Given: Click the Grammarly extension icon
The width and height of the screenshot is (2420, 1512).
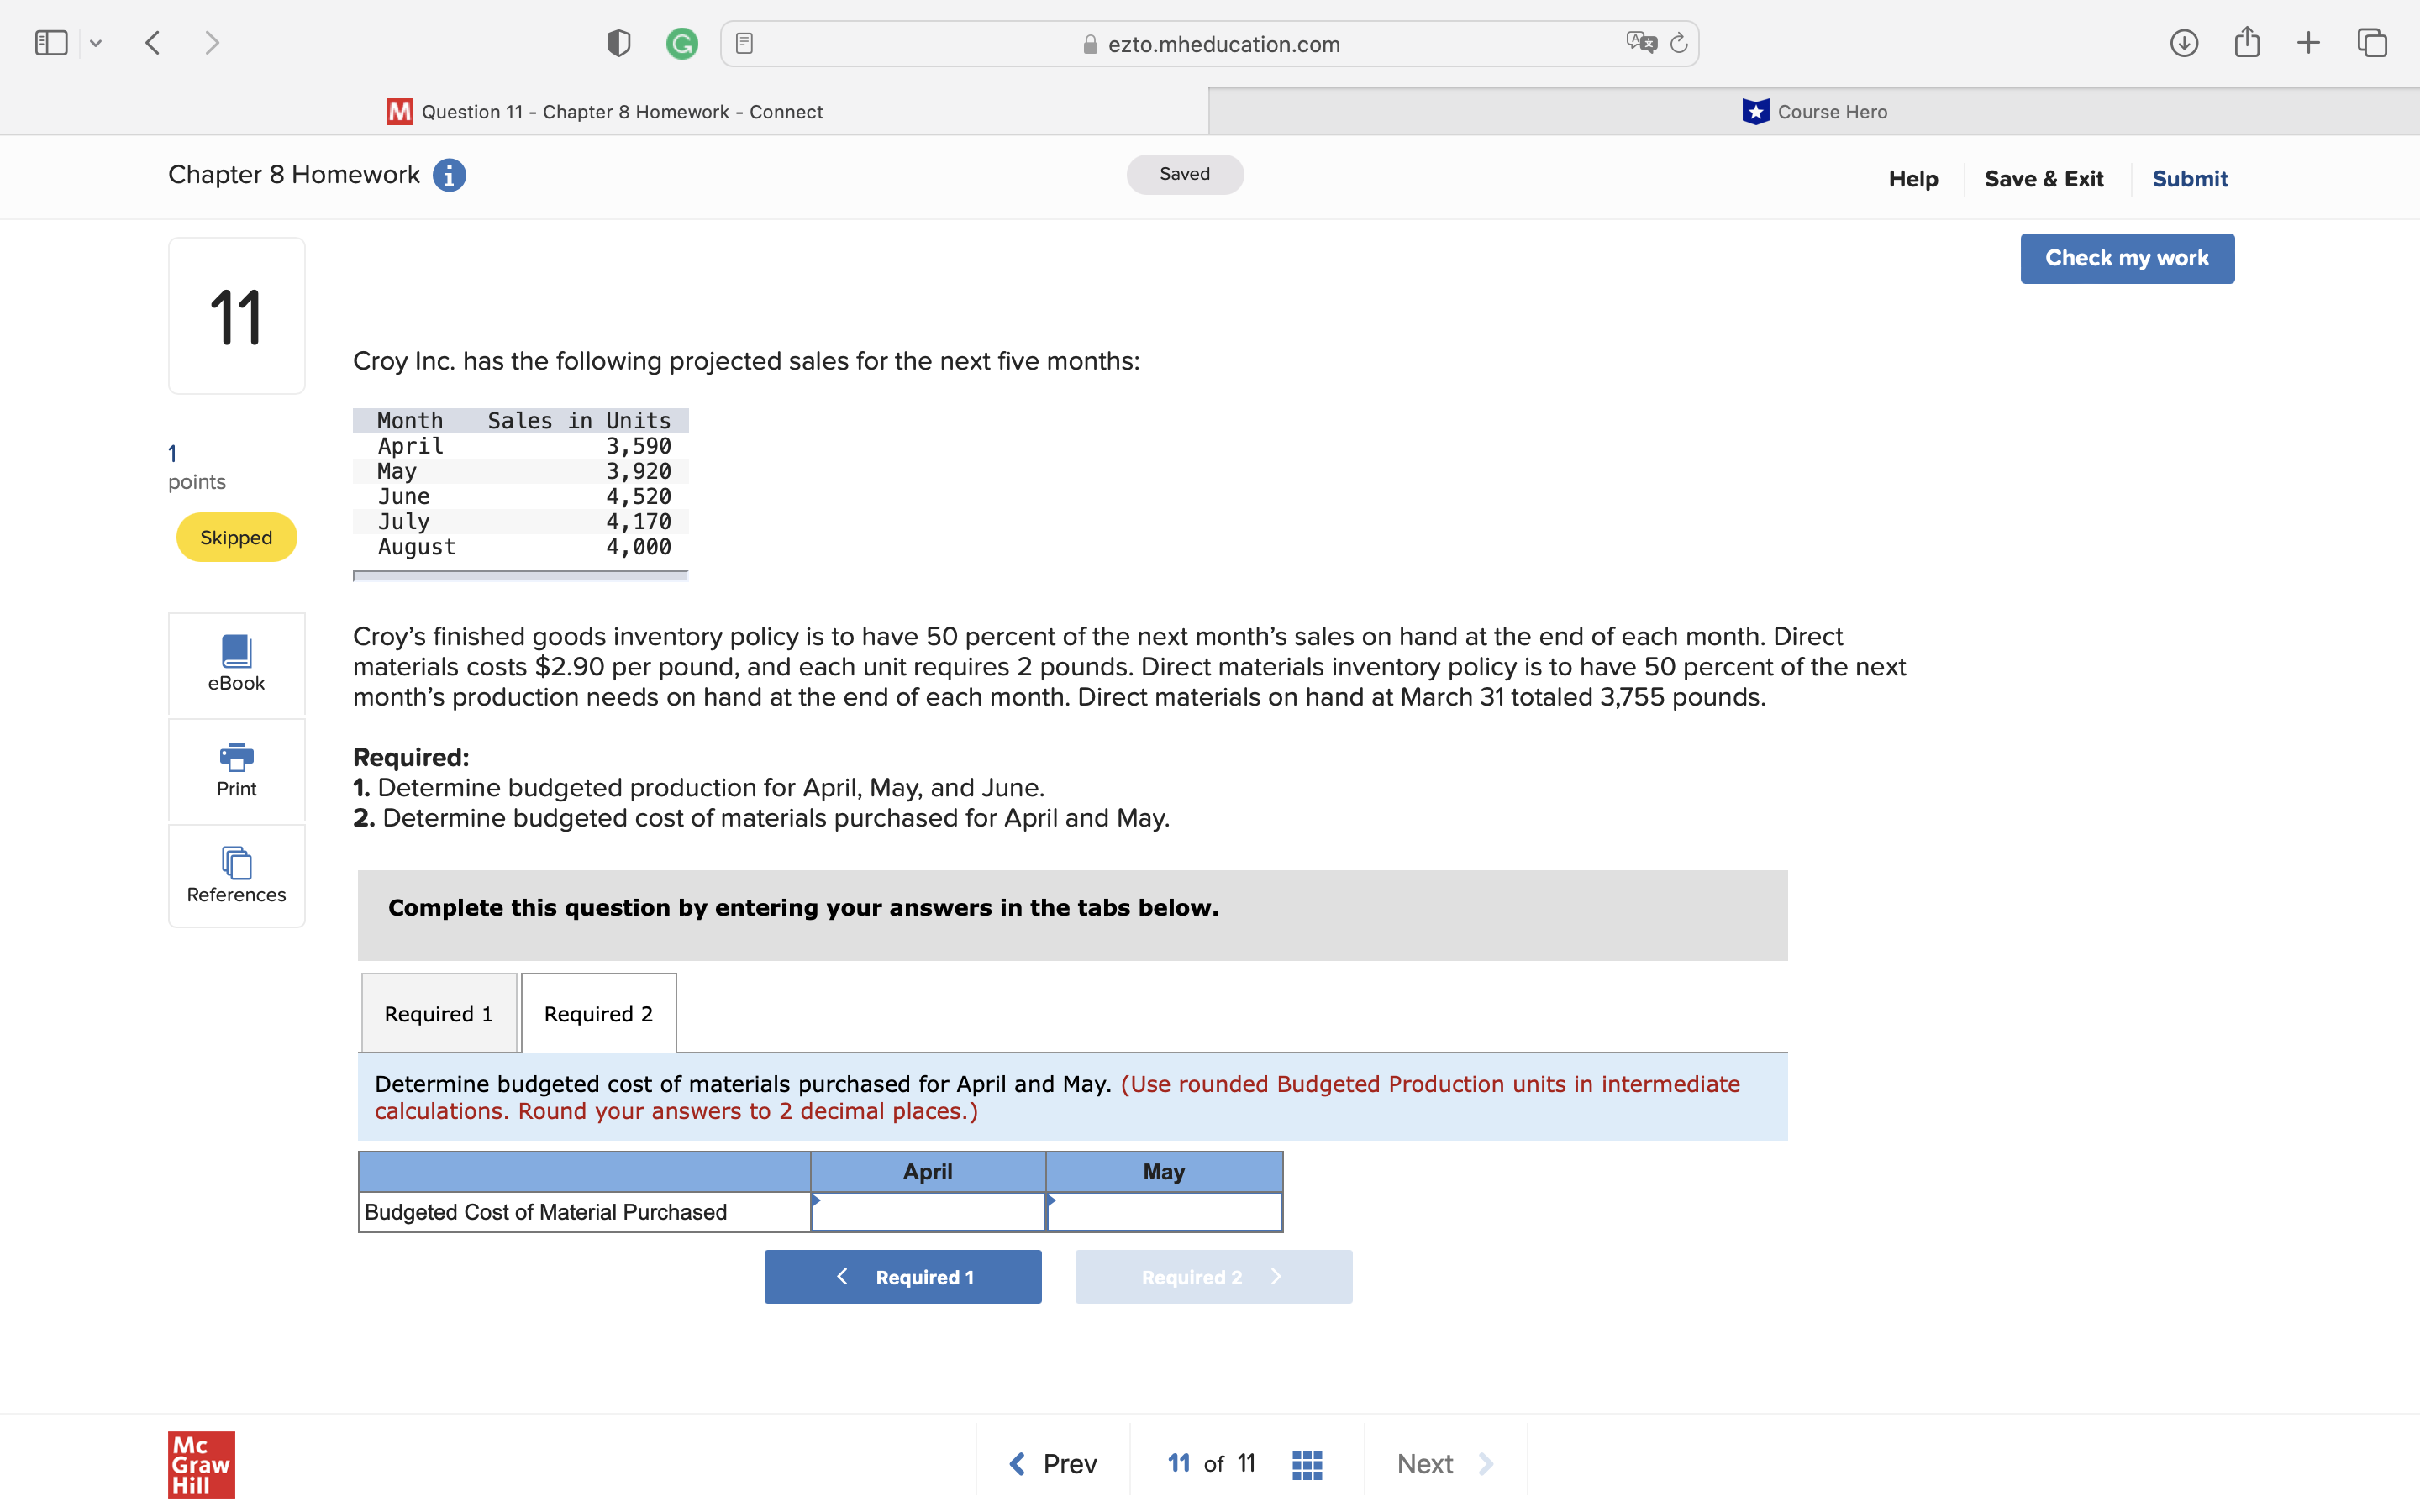Looking at the screenshot, I should pos(681,44).
